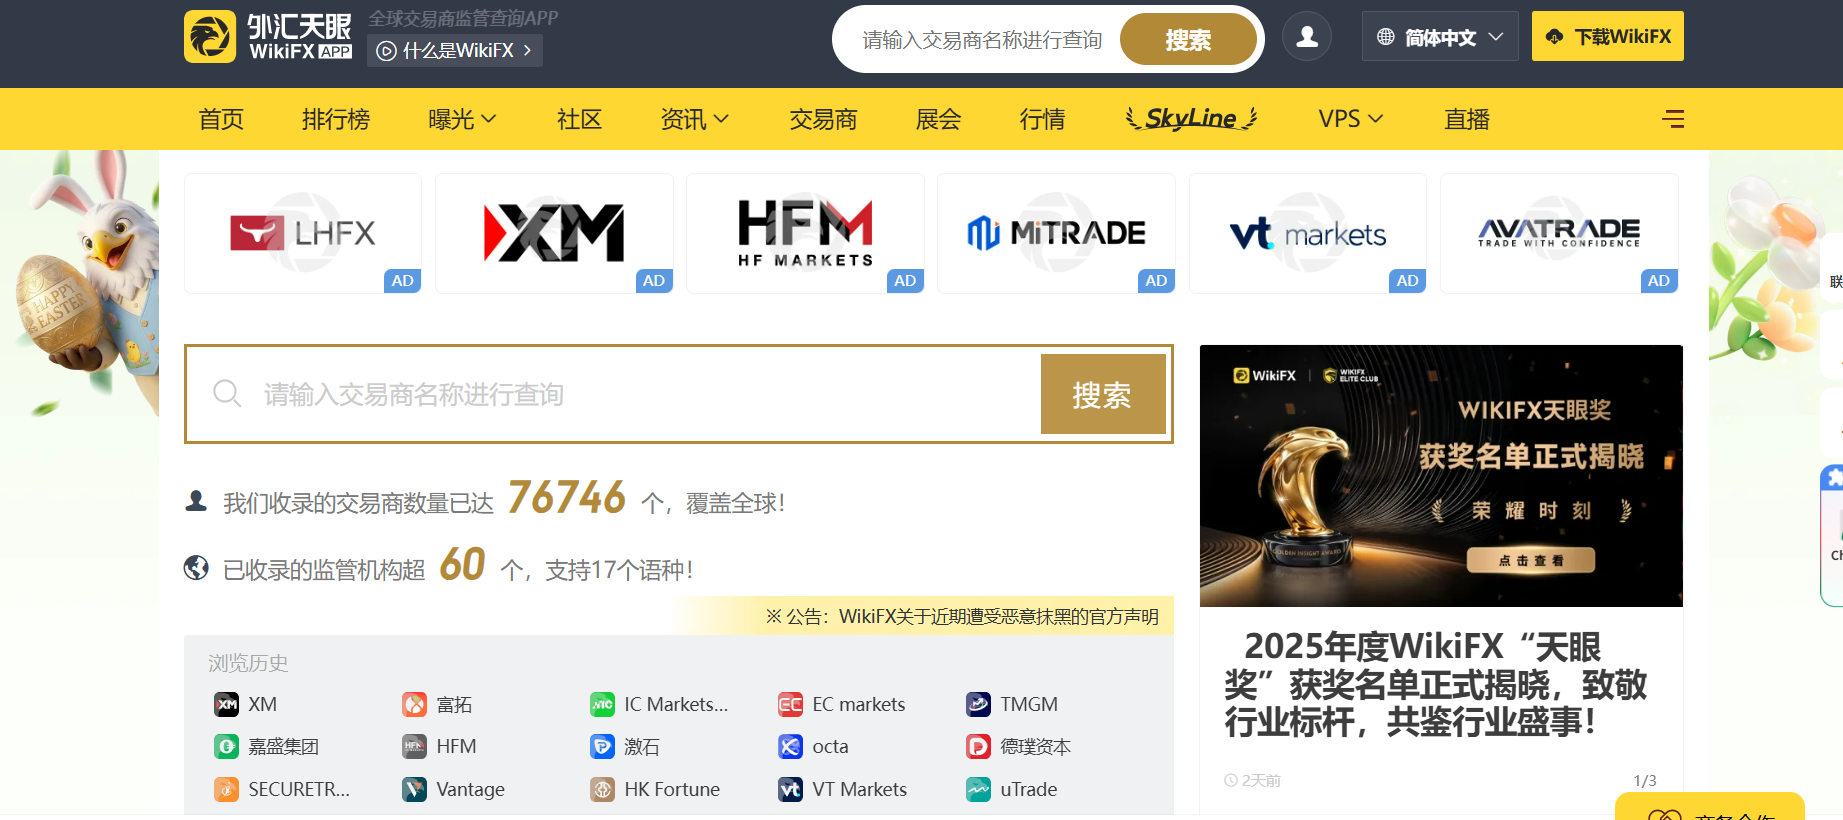1843x820 pixels.
Task: Click the VT Markets icon in history
Action: coord(791,789)
